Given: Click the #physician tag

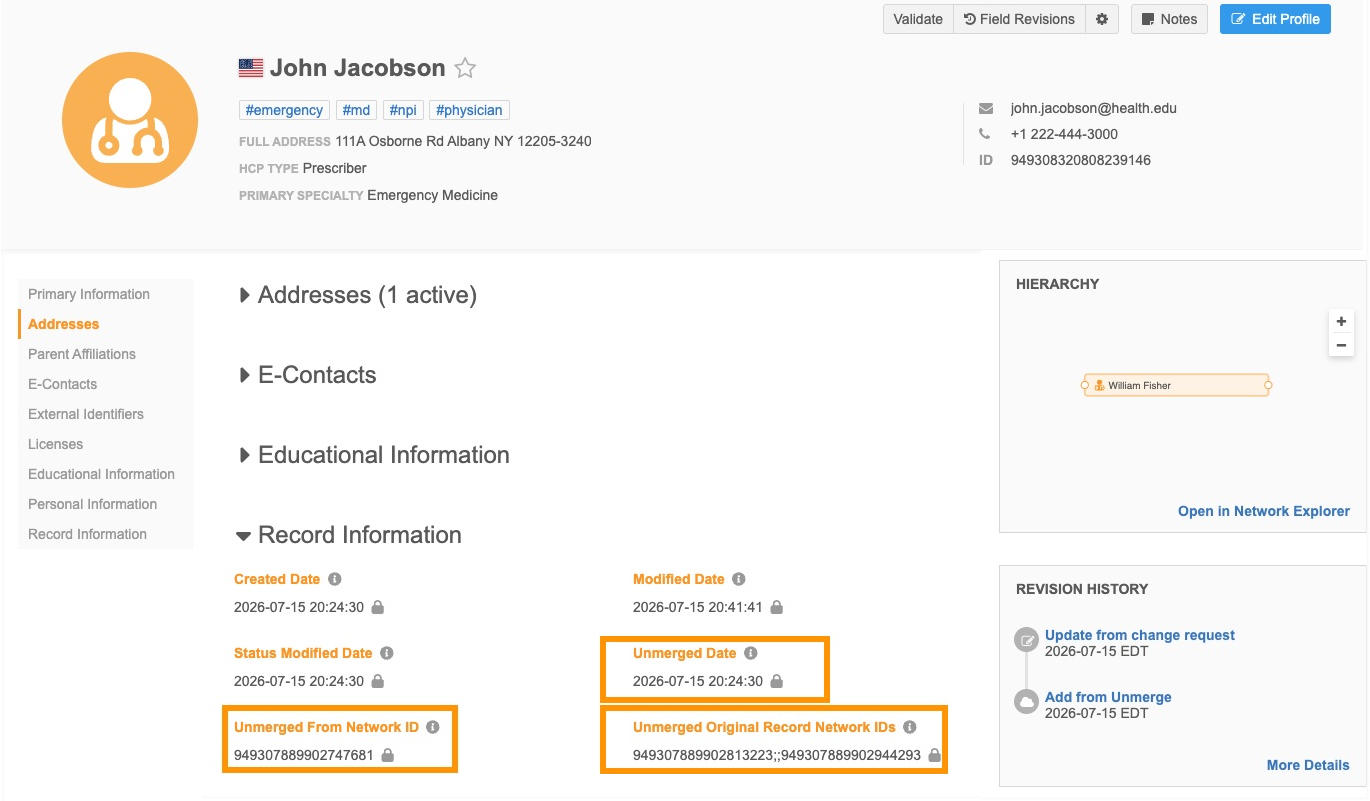Looking at the screenshot, I should 469,110.
